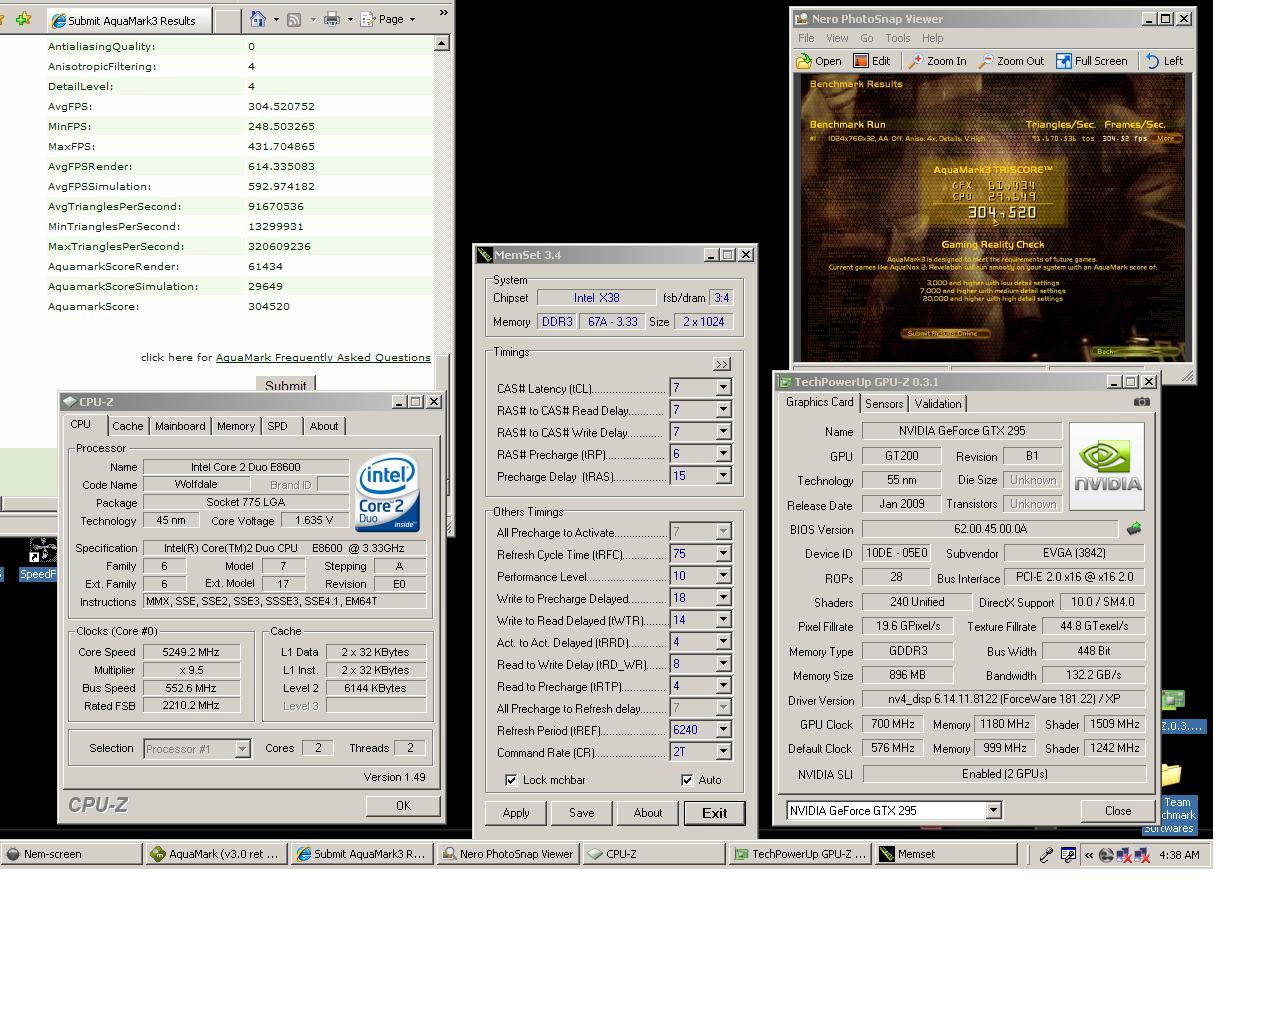Switch to the Memory tab in CPU-Z
Image resolution: width=1280 pixels, height=1024 pixels.
(x=236, y=426)
